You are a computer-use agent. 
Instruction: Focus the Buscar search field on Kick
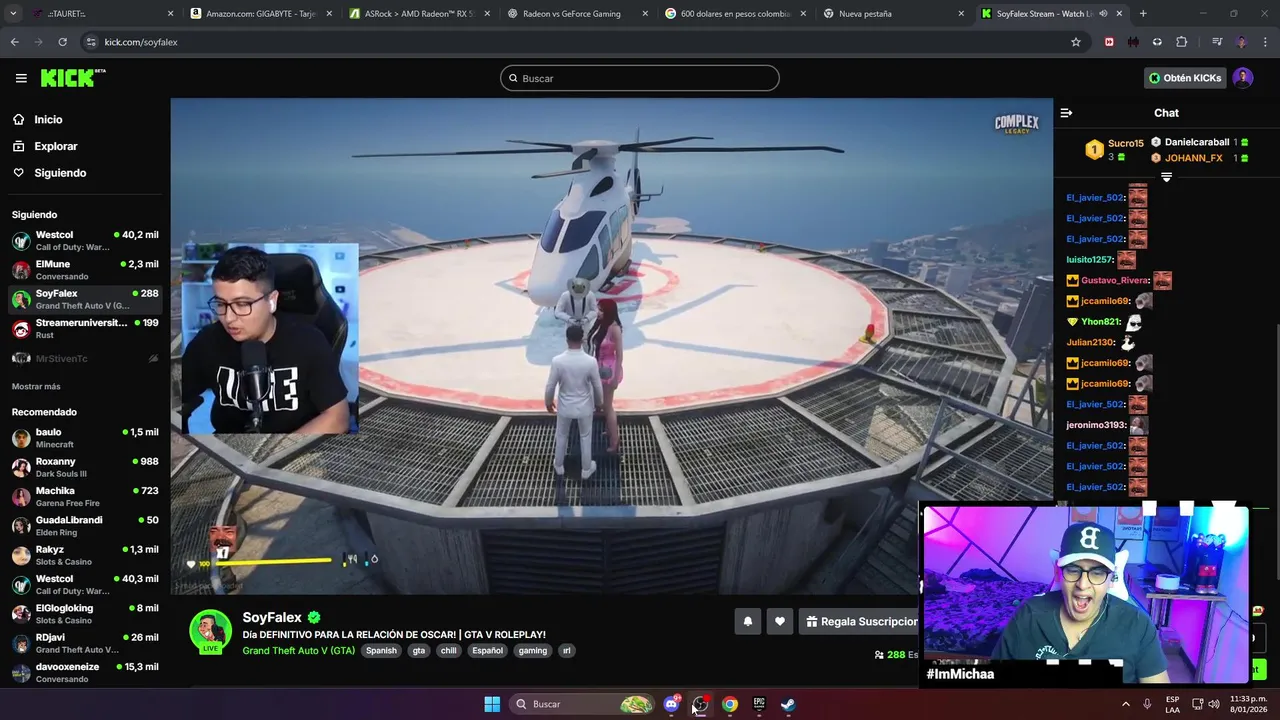tap(639, 78)
